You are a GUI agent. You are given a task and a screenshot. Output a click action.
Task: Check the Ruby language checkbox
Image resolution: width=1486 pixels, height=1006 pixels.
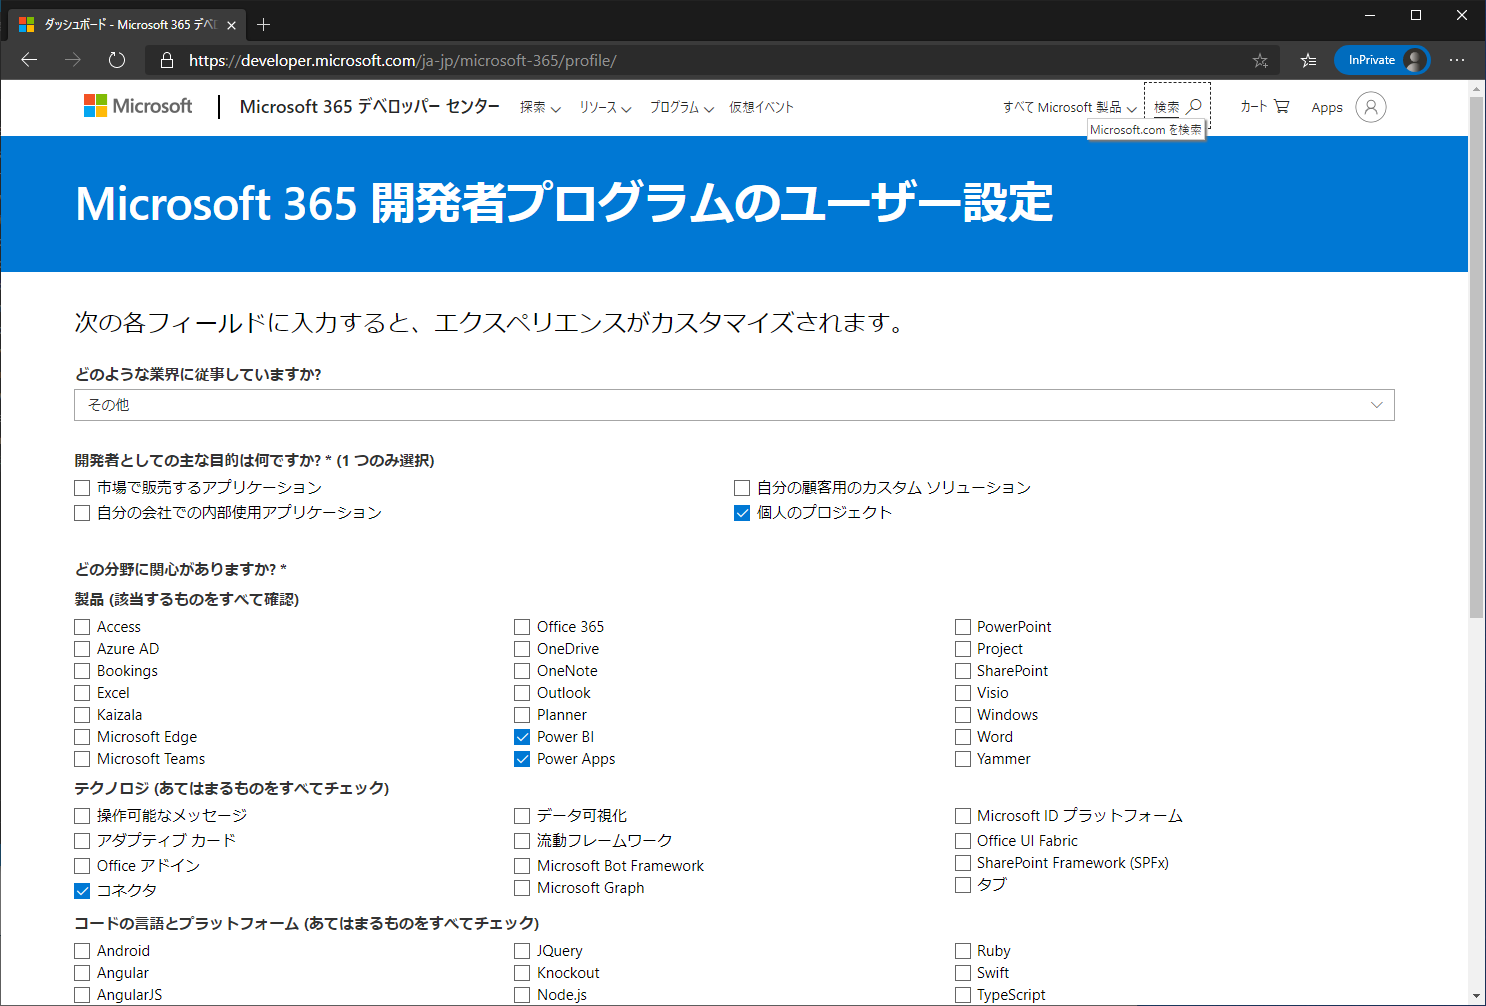963,951
